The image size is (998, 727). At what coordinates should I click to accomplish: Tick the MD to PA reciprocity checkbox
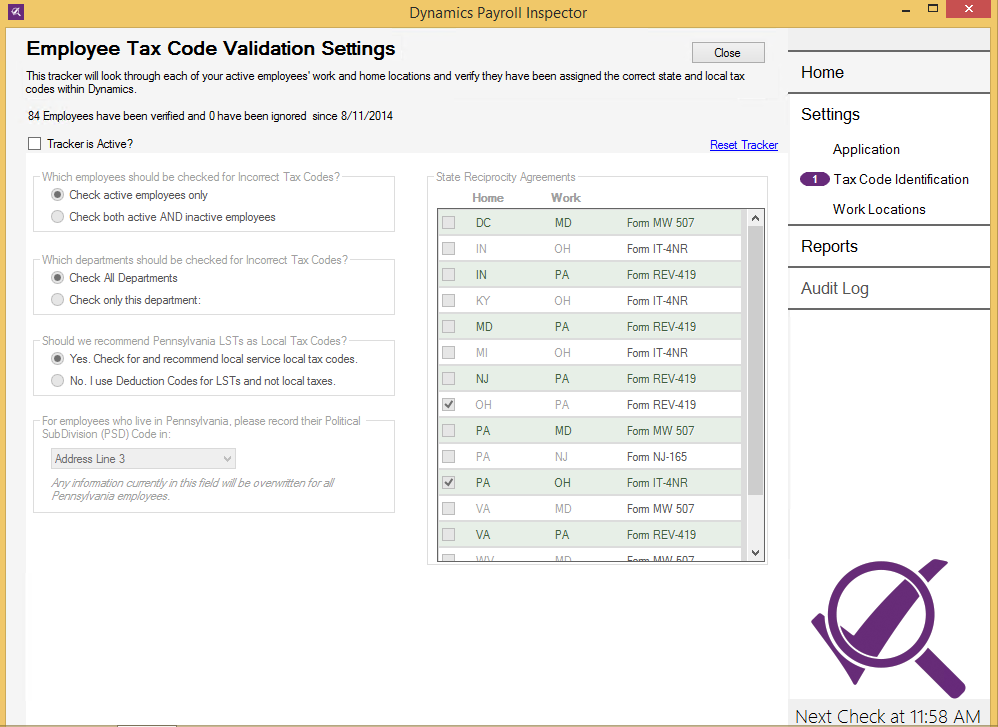pyautogui.click(x=449, y=327)
